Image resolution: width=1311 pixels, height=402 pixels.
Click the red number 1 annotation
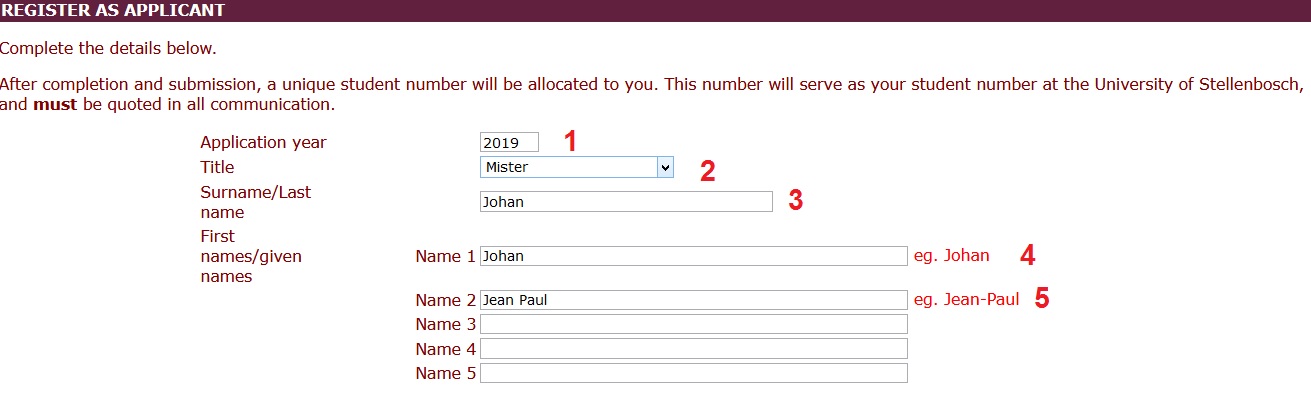[x=570, y=142]
